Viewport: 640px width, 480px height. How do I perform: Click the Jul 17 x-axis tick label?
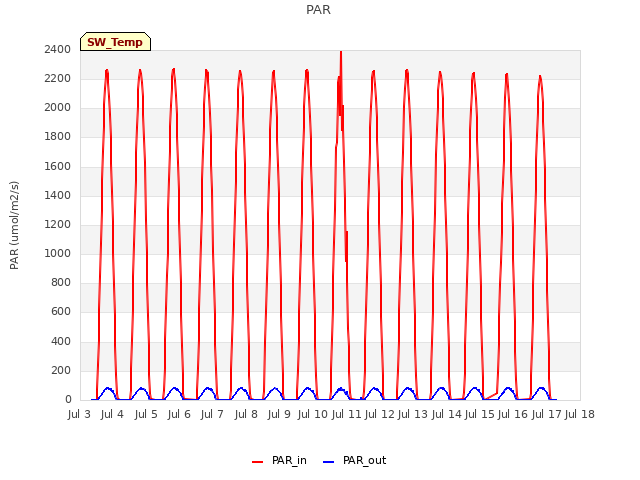click(x=547, y=414)
